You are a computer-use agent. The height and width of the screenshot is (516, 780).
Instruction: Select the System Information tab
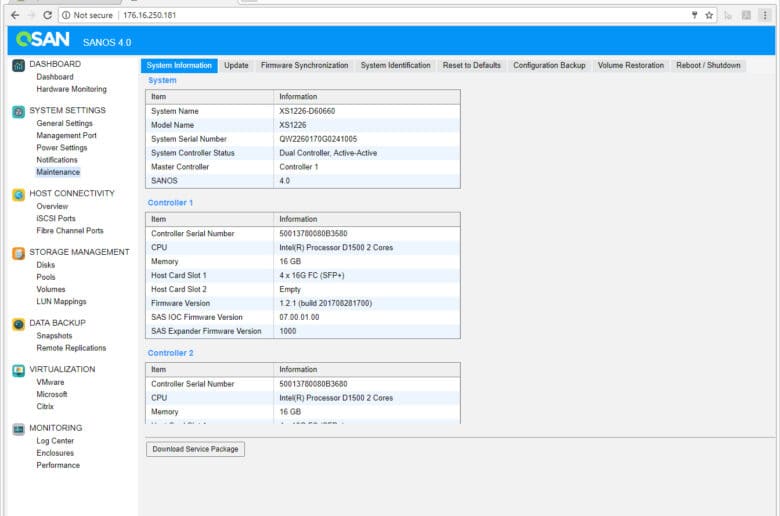click(179, 65)
